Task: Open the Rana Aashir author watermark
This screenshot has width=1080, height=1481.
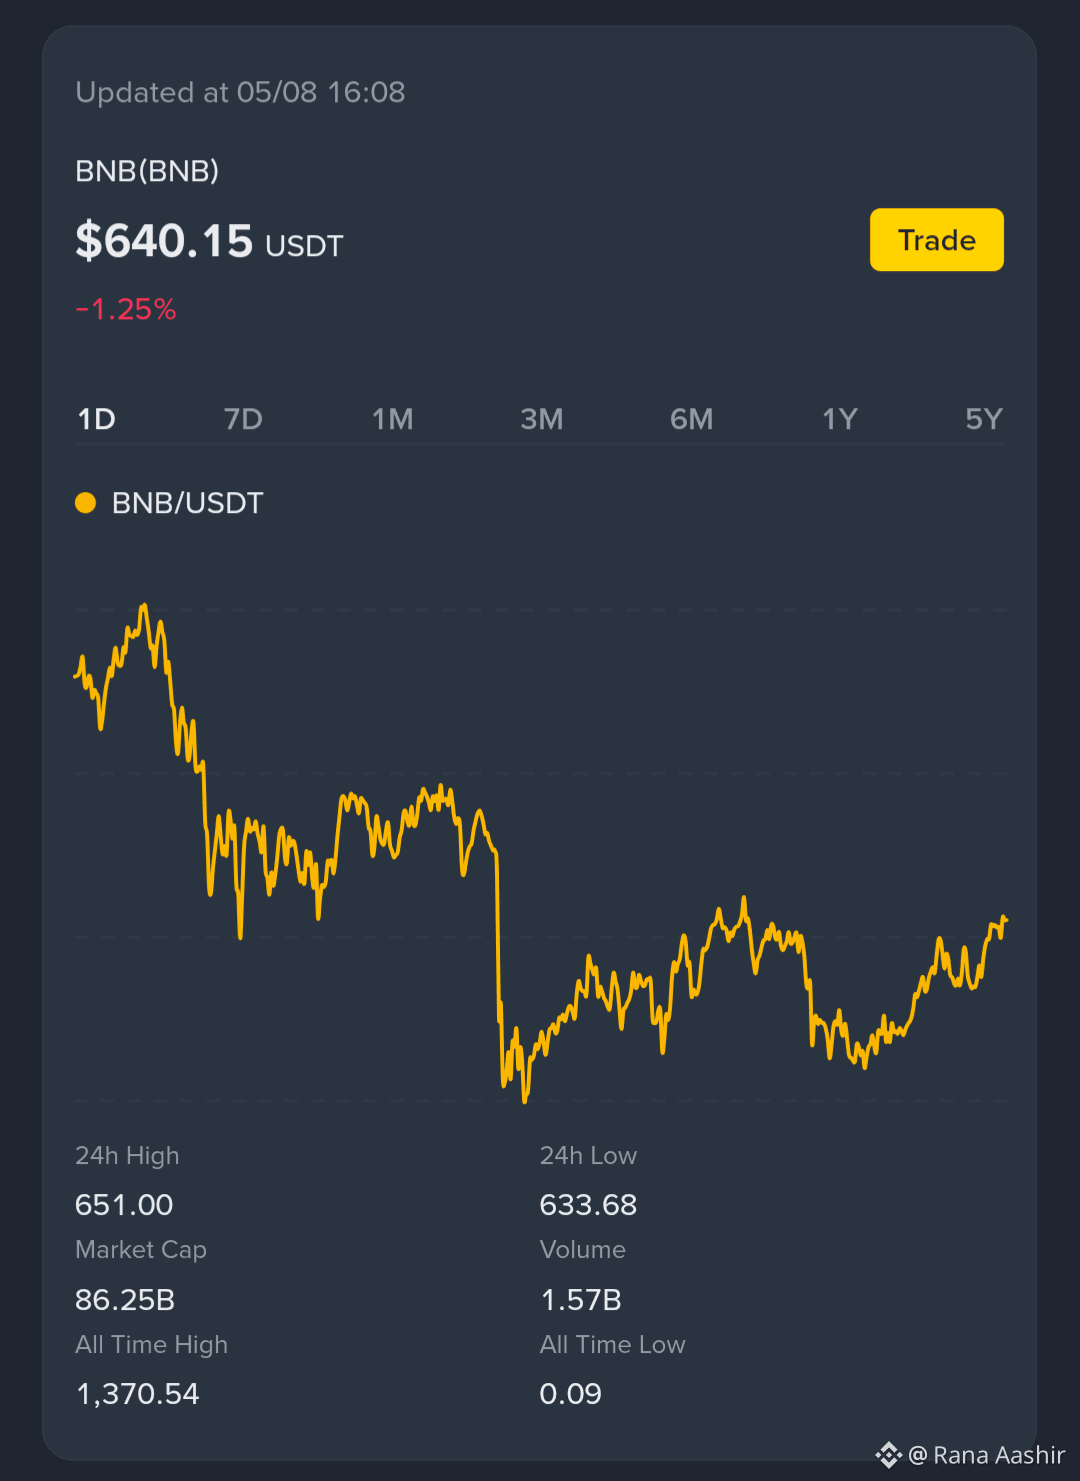Action: tap(987, 1455)
